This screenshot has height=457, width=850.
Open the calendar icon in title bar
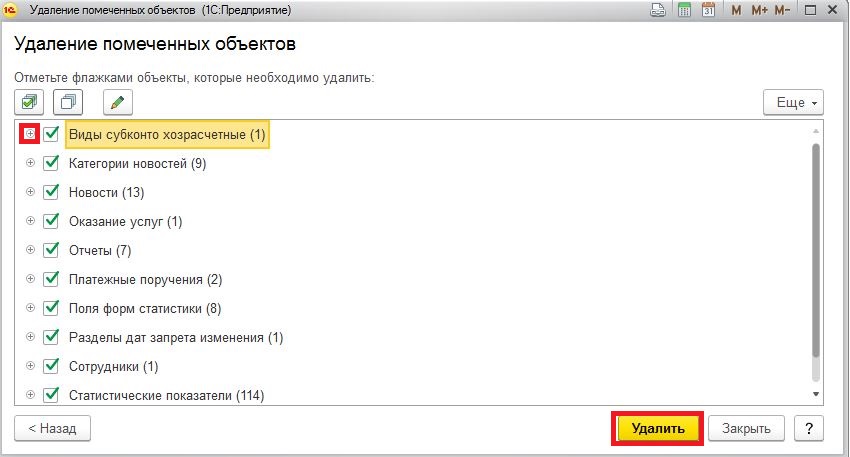(708, 10)
